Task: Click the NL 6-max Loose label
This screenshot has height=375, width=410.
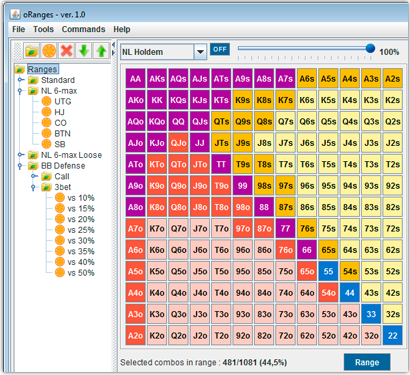Action: (x=71, y=155)
